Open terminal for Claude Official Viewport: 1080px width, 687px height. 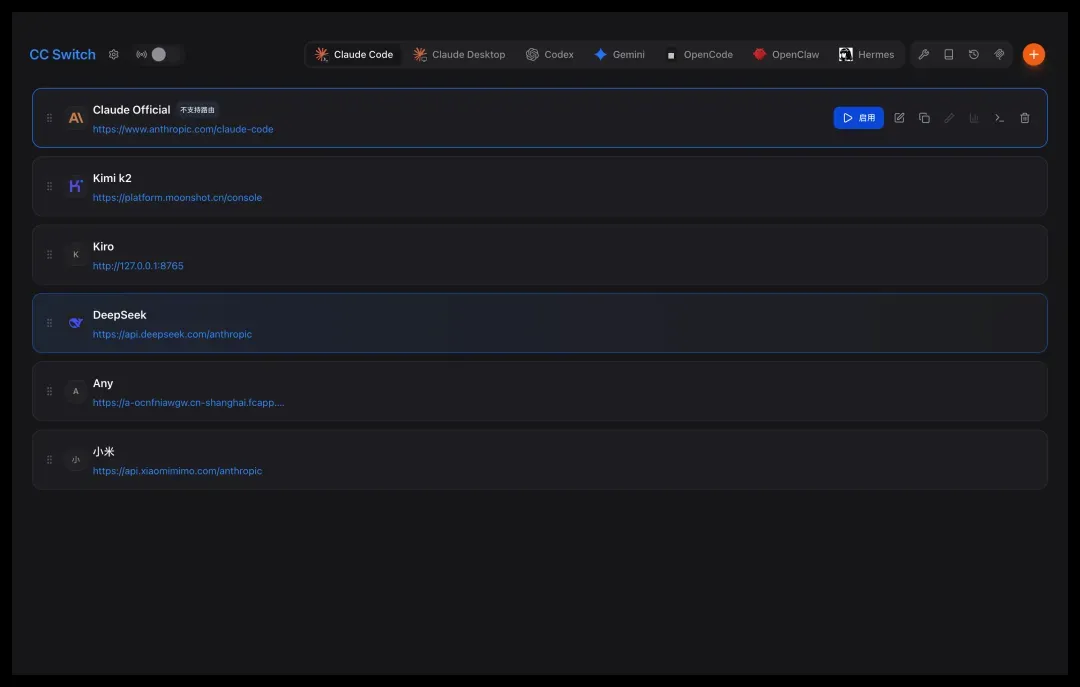[999, 118]
